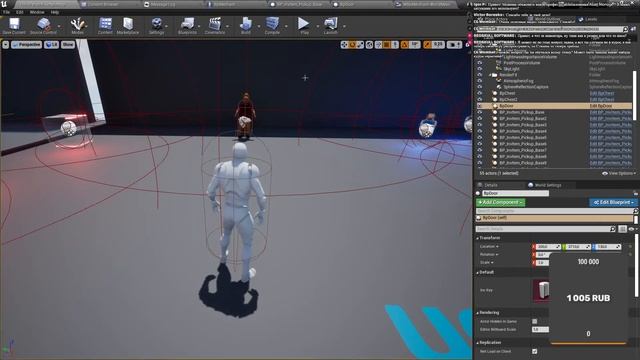This screenshot has width=640, height=360.
Task: Open the Window menu
Action: [37, 12]
